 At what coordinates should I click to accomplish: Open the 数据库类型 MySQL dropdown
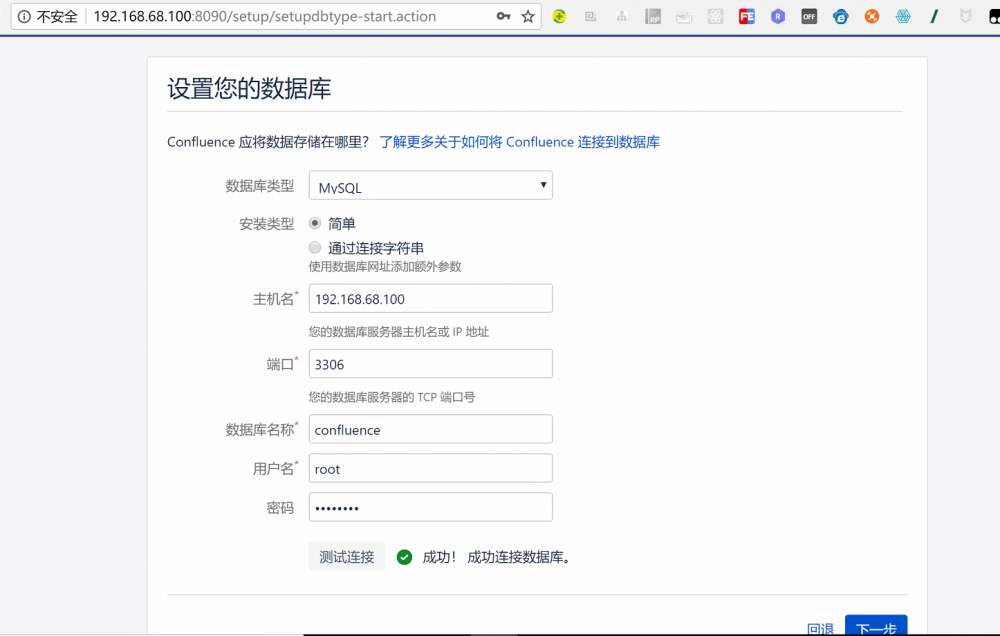(x=430, y=186)
